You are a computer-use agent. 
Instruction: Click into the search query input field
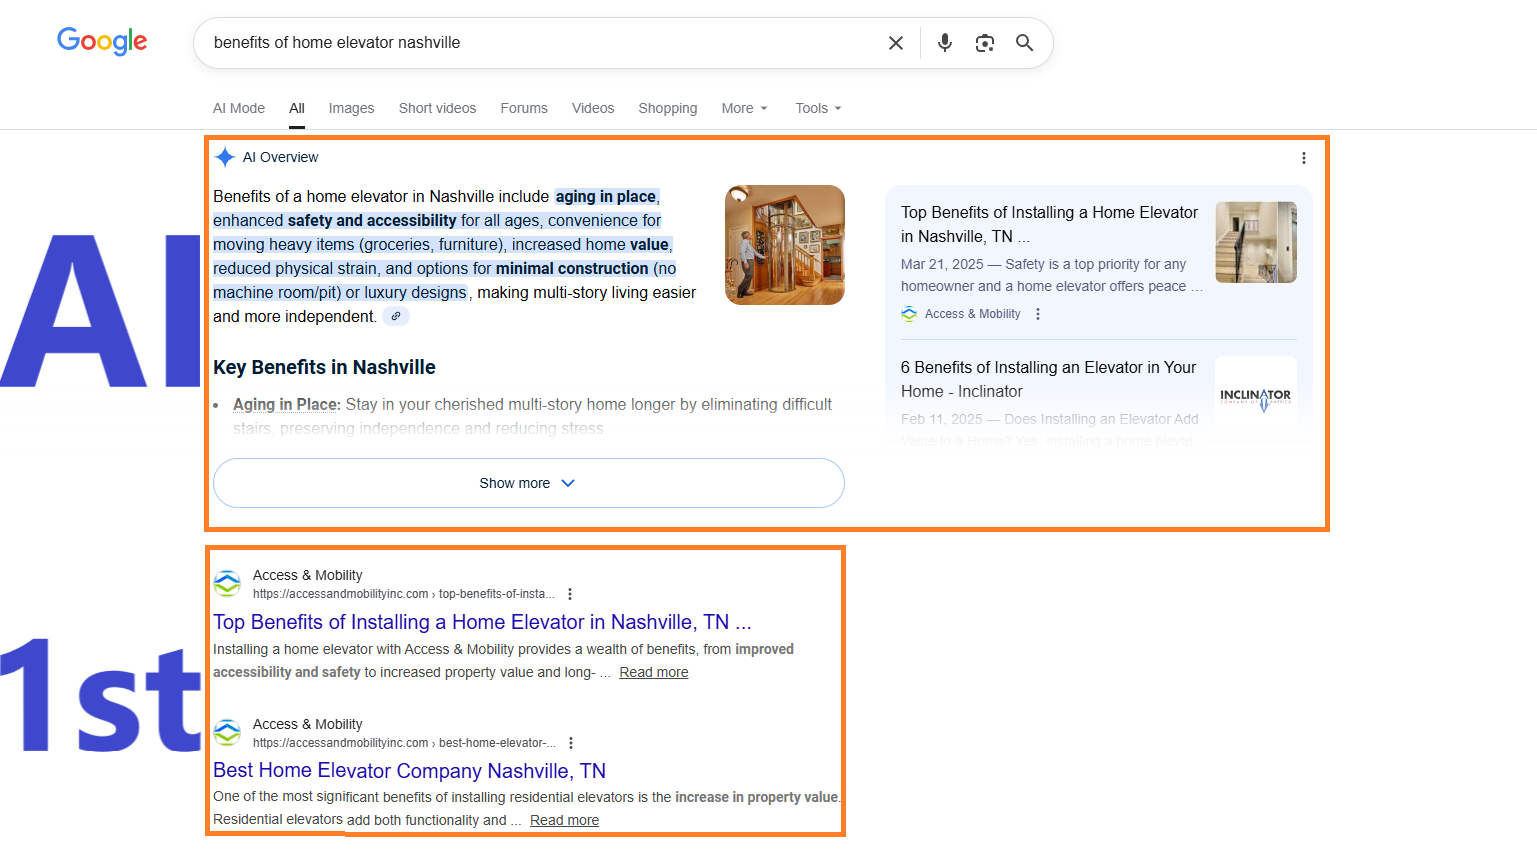540,43
